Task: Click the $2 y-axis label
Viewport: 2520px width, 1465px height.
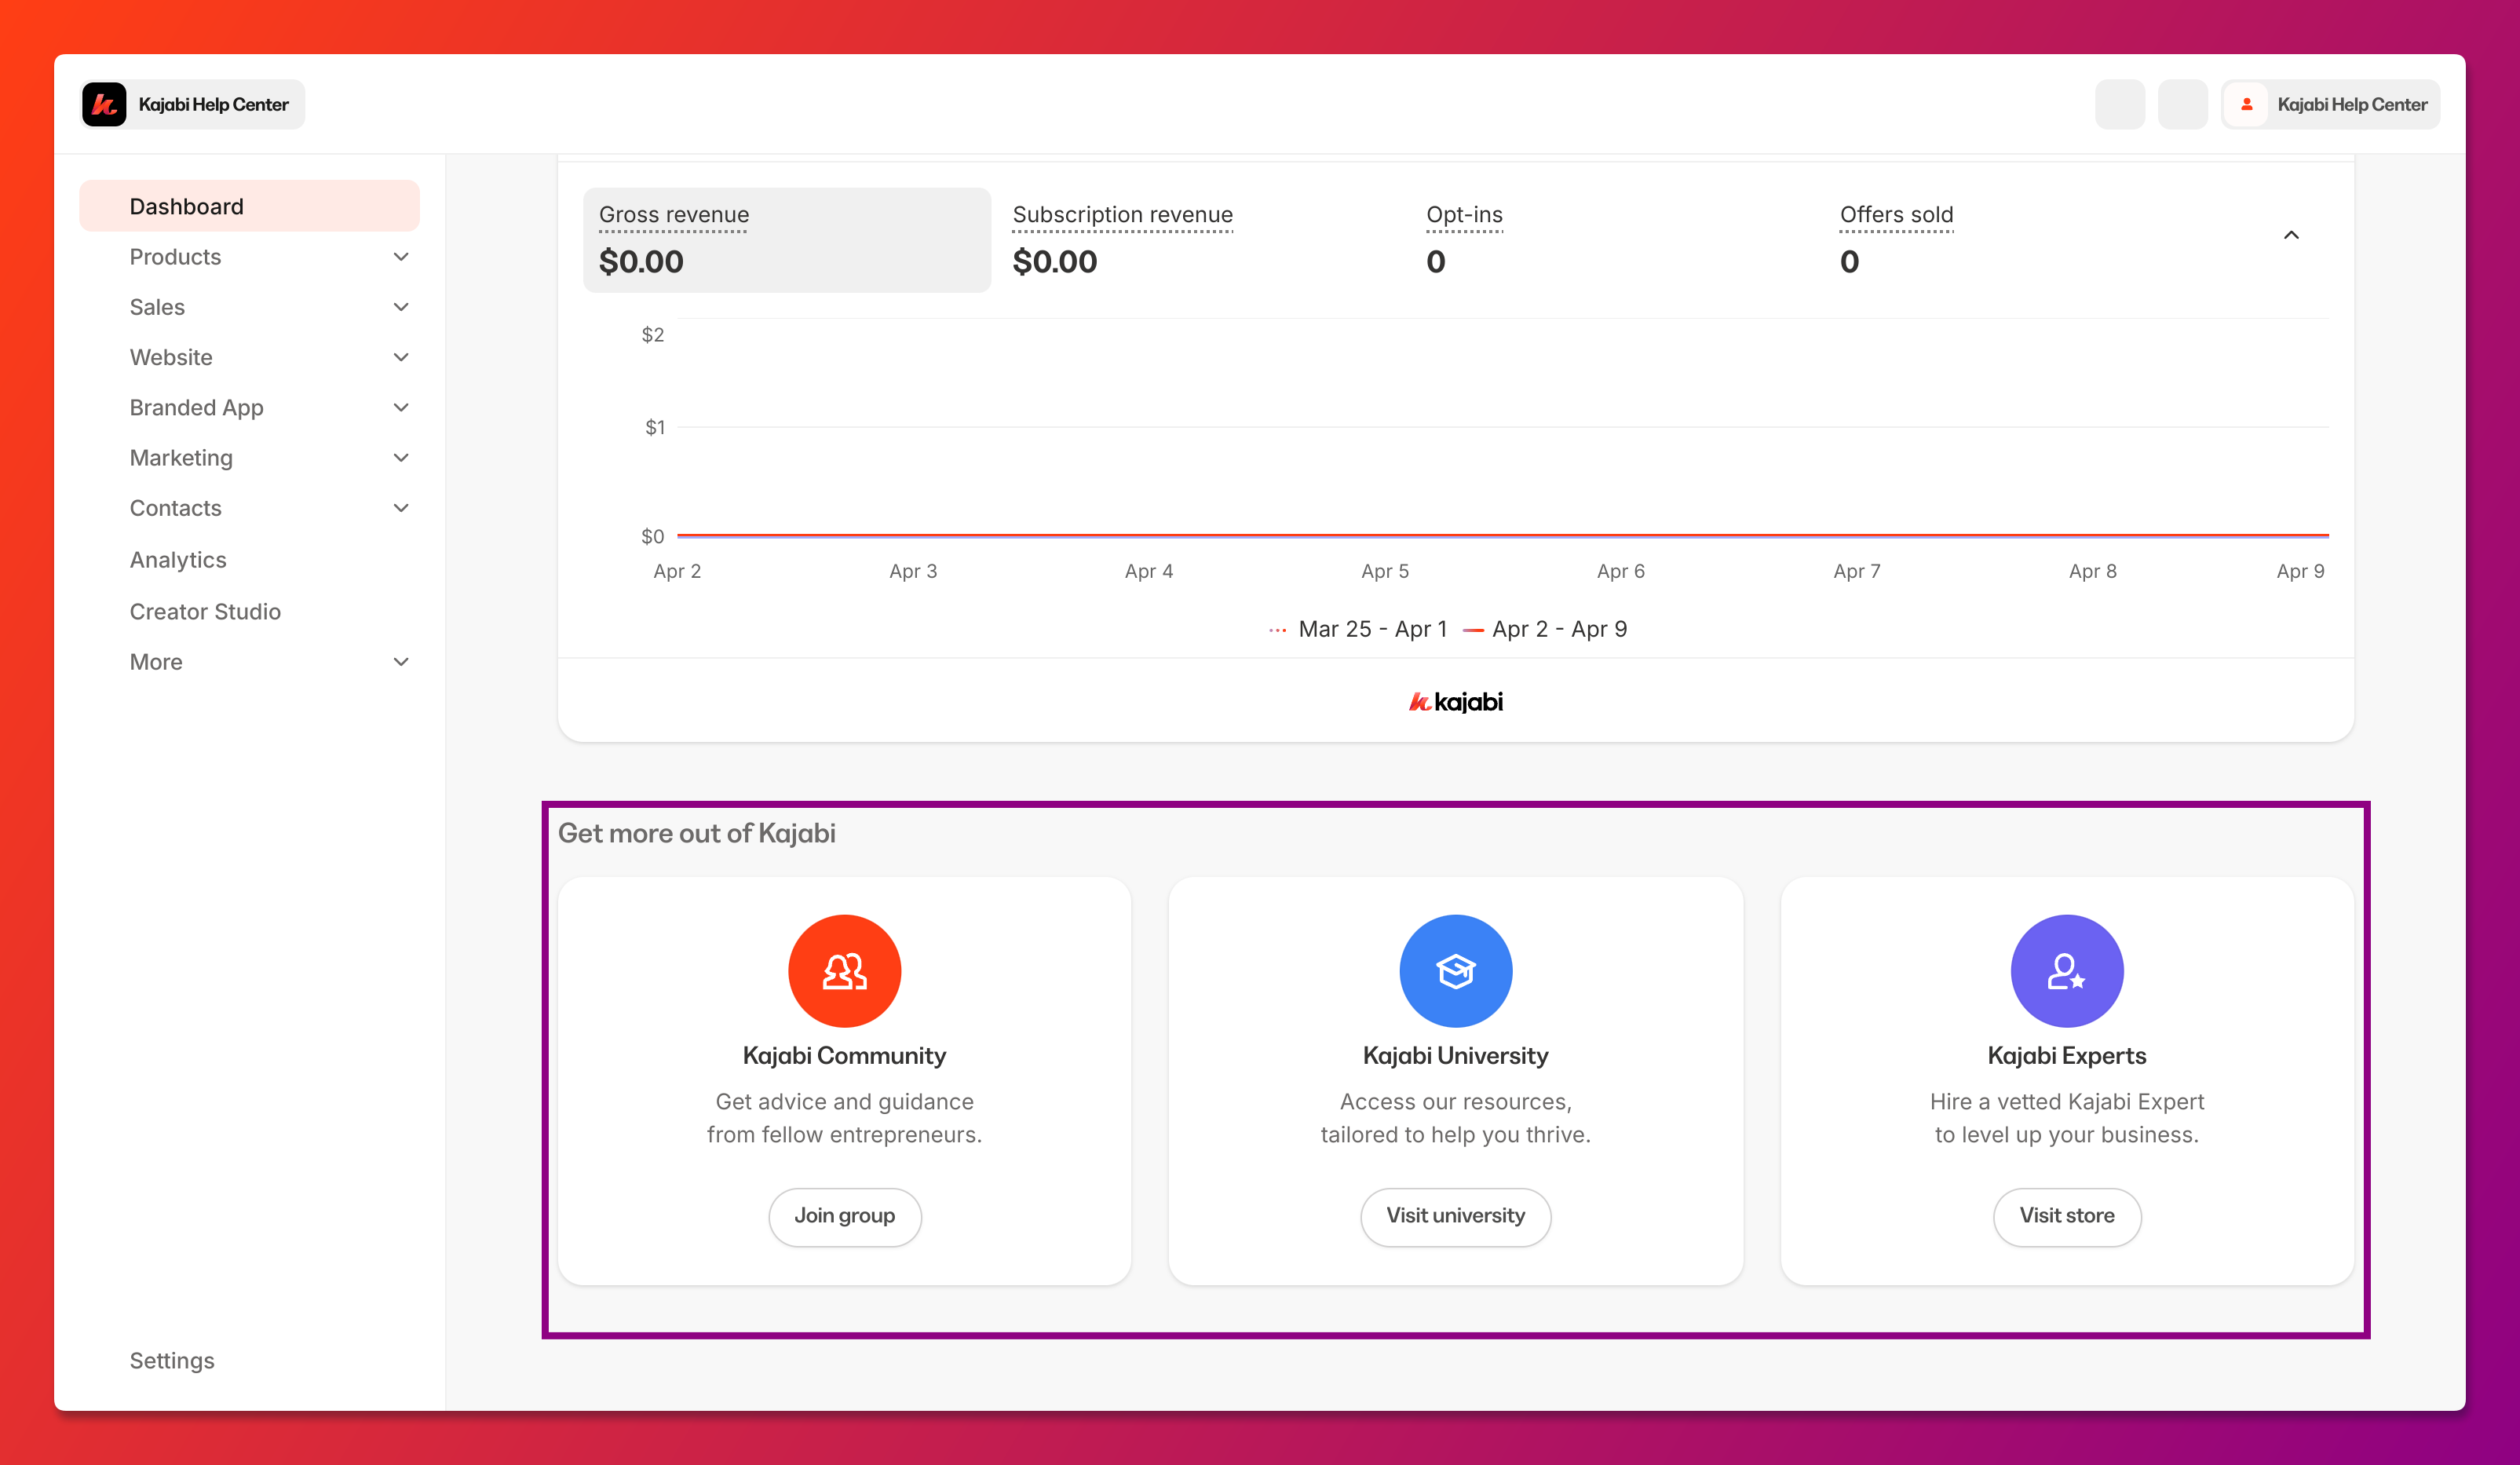Action: [652, 335]
